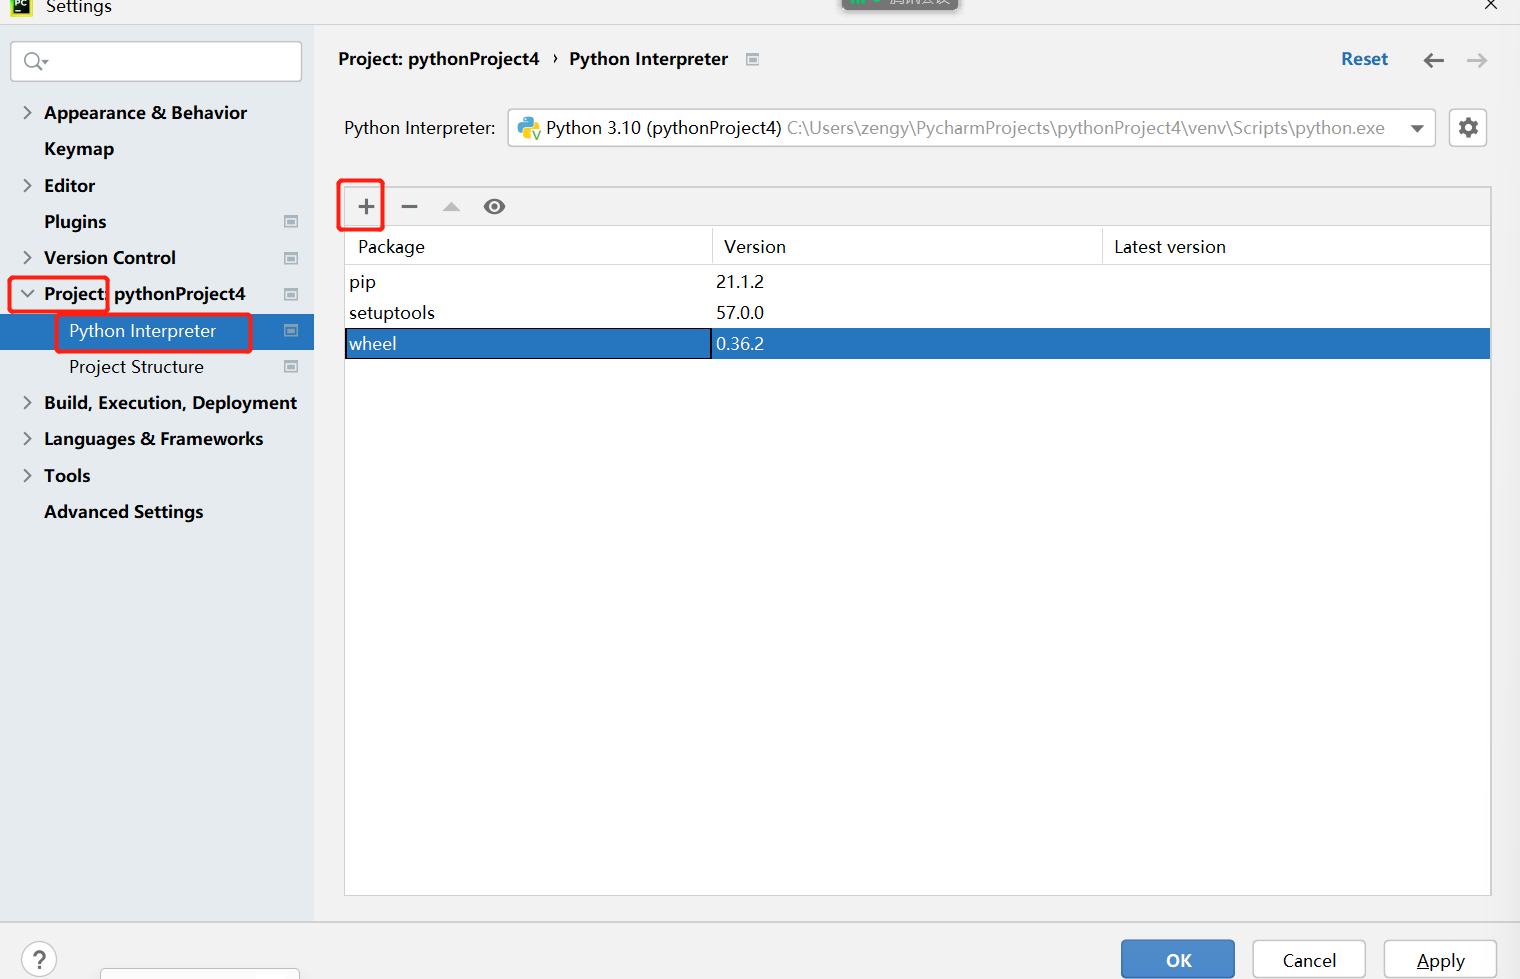Viewport: 1520px width, 979px height.
Task: Go back with the left arrow
Action: (x=1433, y=60)
